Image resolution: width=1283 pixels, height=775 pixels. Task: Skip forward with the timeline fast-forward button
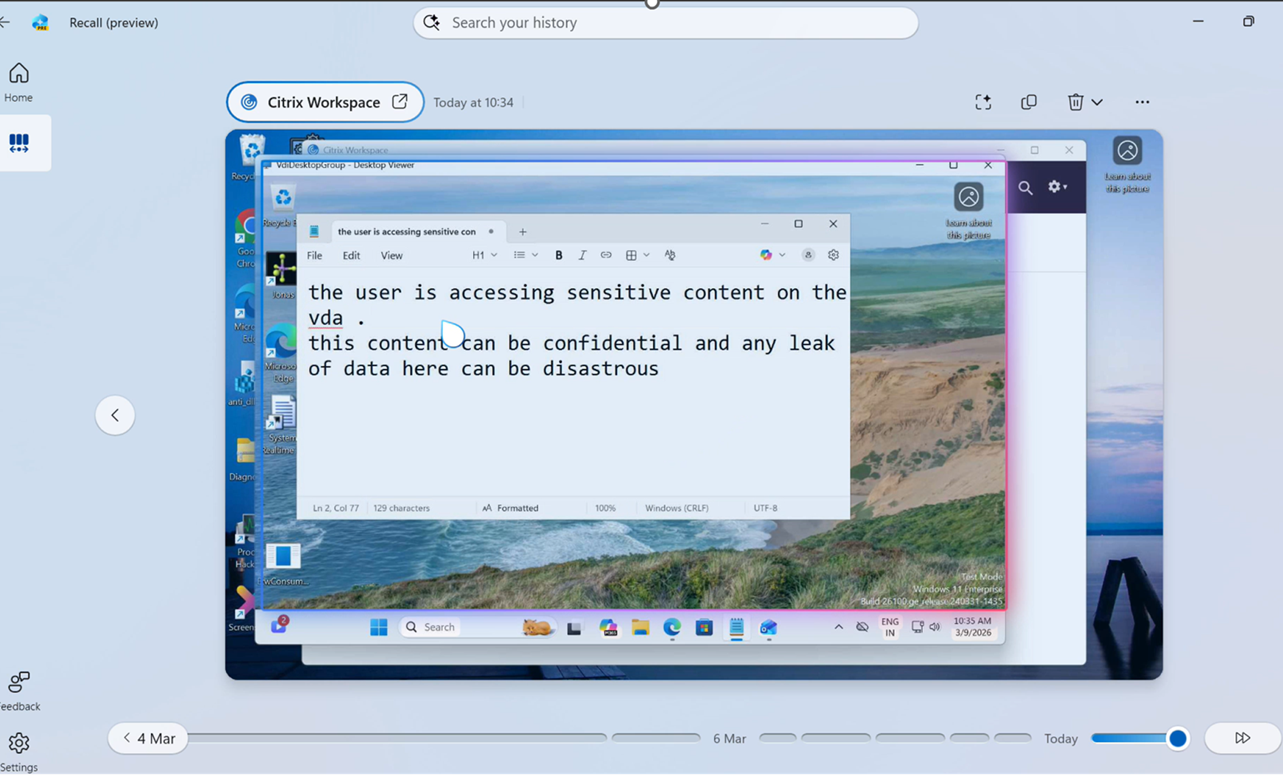tap(1242, 739)
